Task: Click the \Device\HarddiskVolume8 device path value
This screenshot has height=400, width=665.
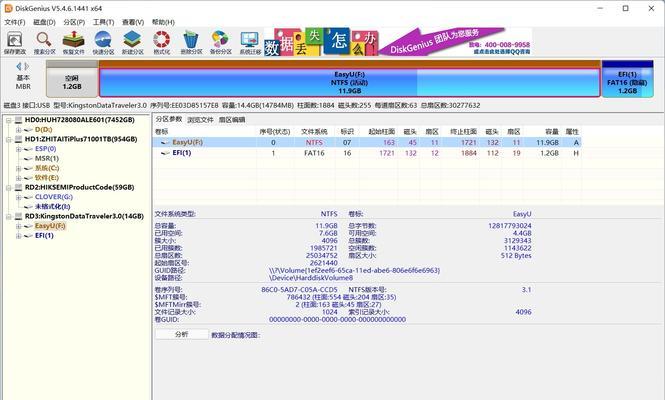Action: coord(311,278)
